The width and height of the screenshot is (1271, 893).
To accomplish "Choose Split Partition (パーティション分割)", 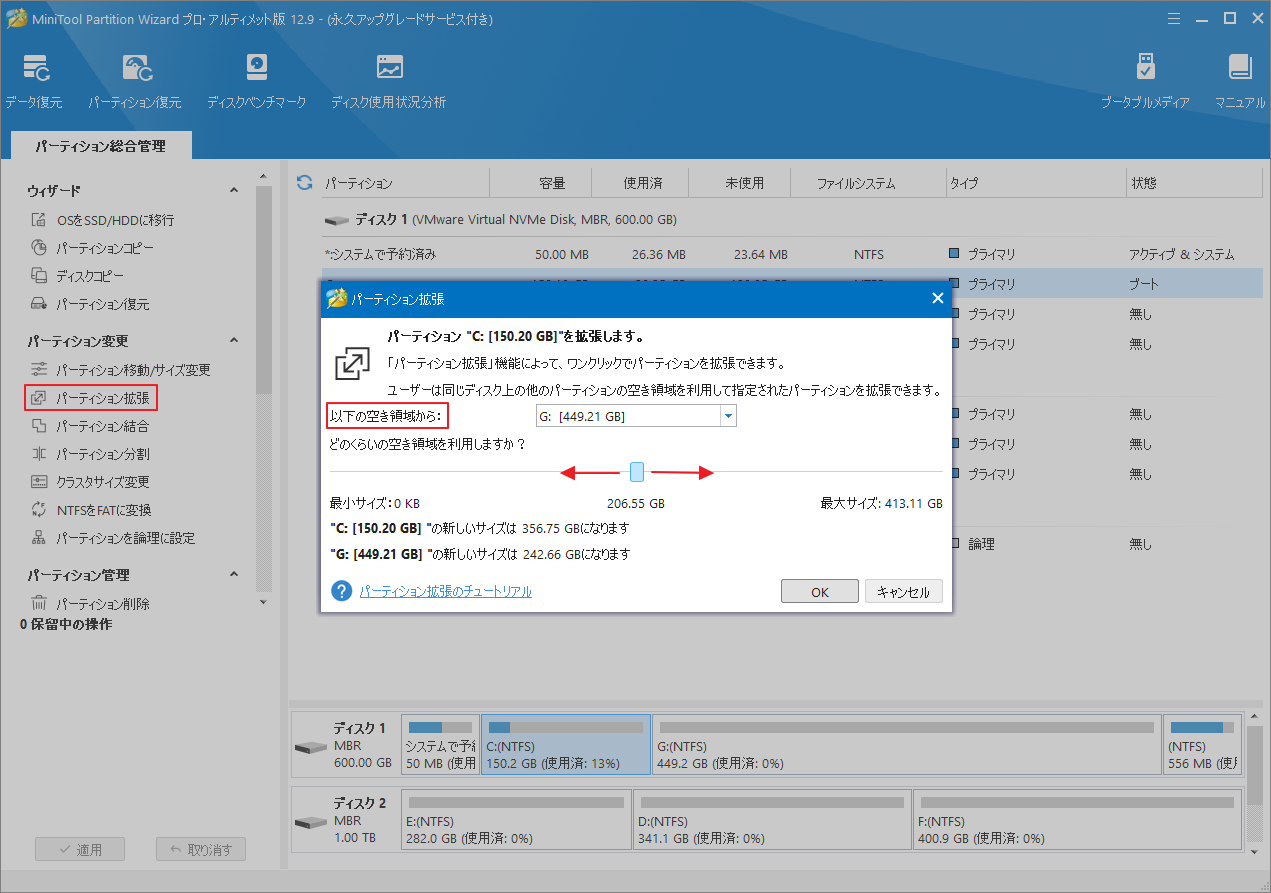I will click(x=90, y=454).
